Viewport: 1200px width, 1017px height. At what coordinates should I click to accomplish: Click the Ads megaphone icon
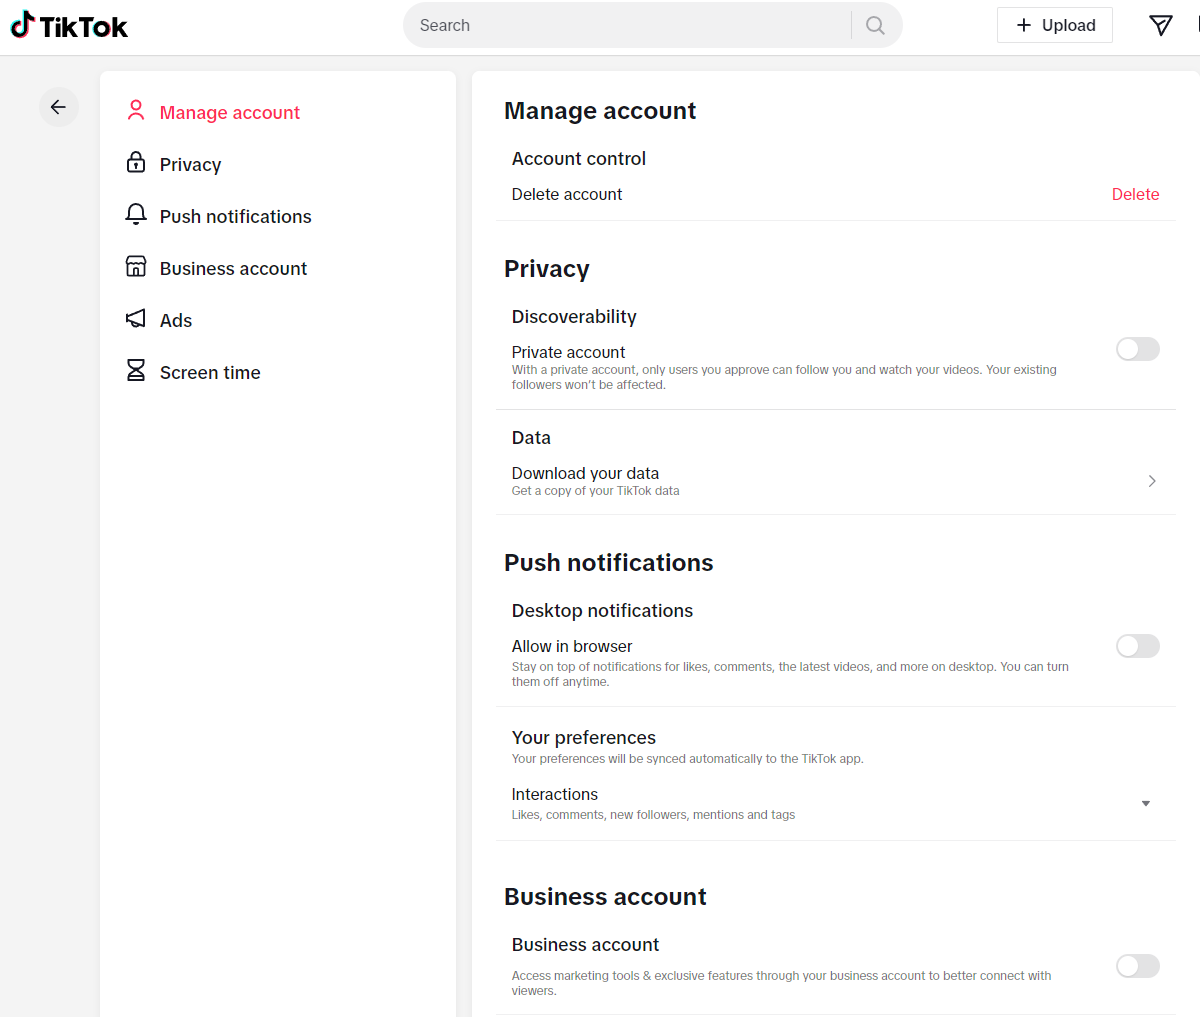point(136,319)
